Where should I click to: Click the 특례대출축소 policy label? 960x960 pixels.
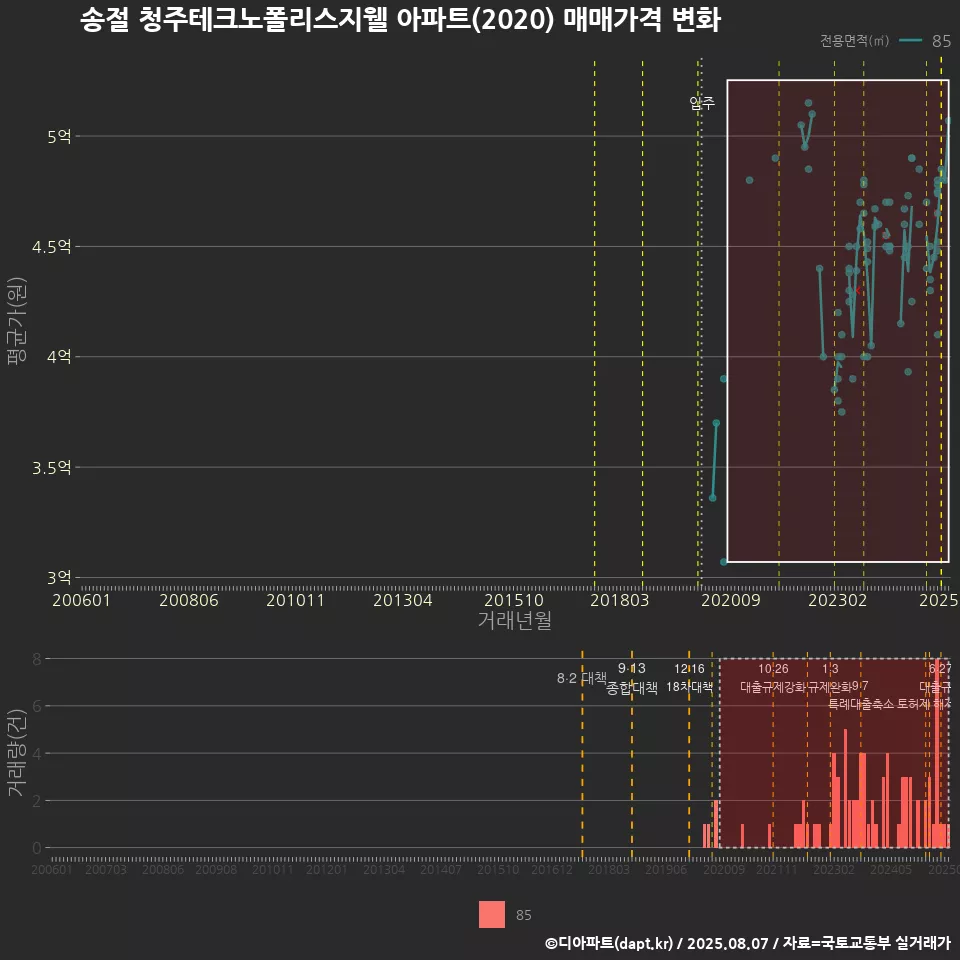pyautogui.click(x=861, y=704)
